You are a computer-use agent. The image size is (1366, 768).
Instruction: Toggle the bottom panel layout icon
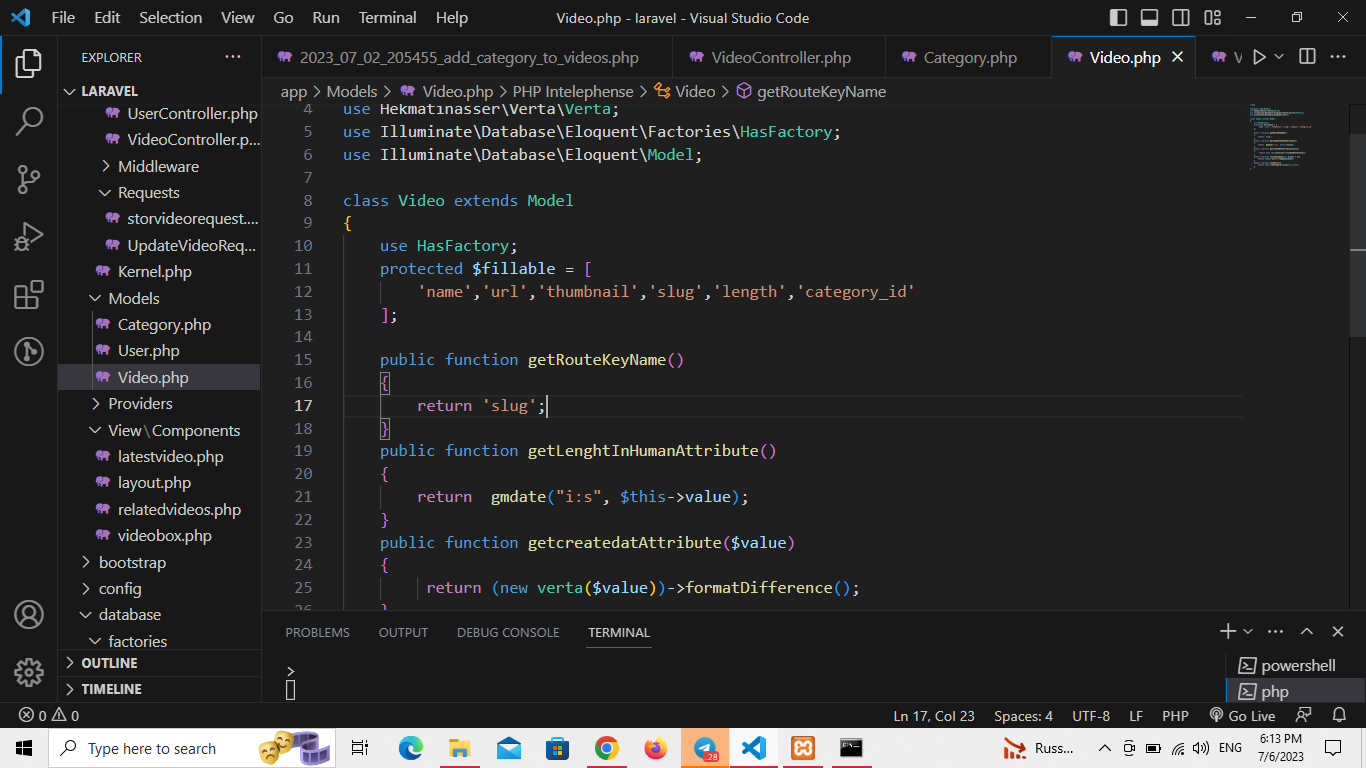[x=1150, y=18]
